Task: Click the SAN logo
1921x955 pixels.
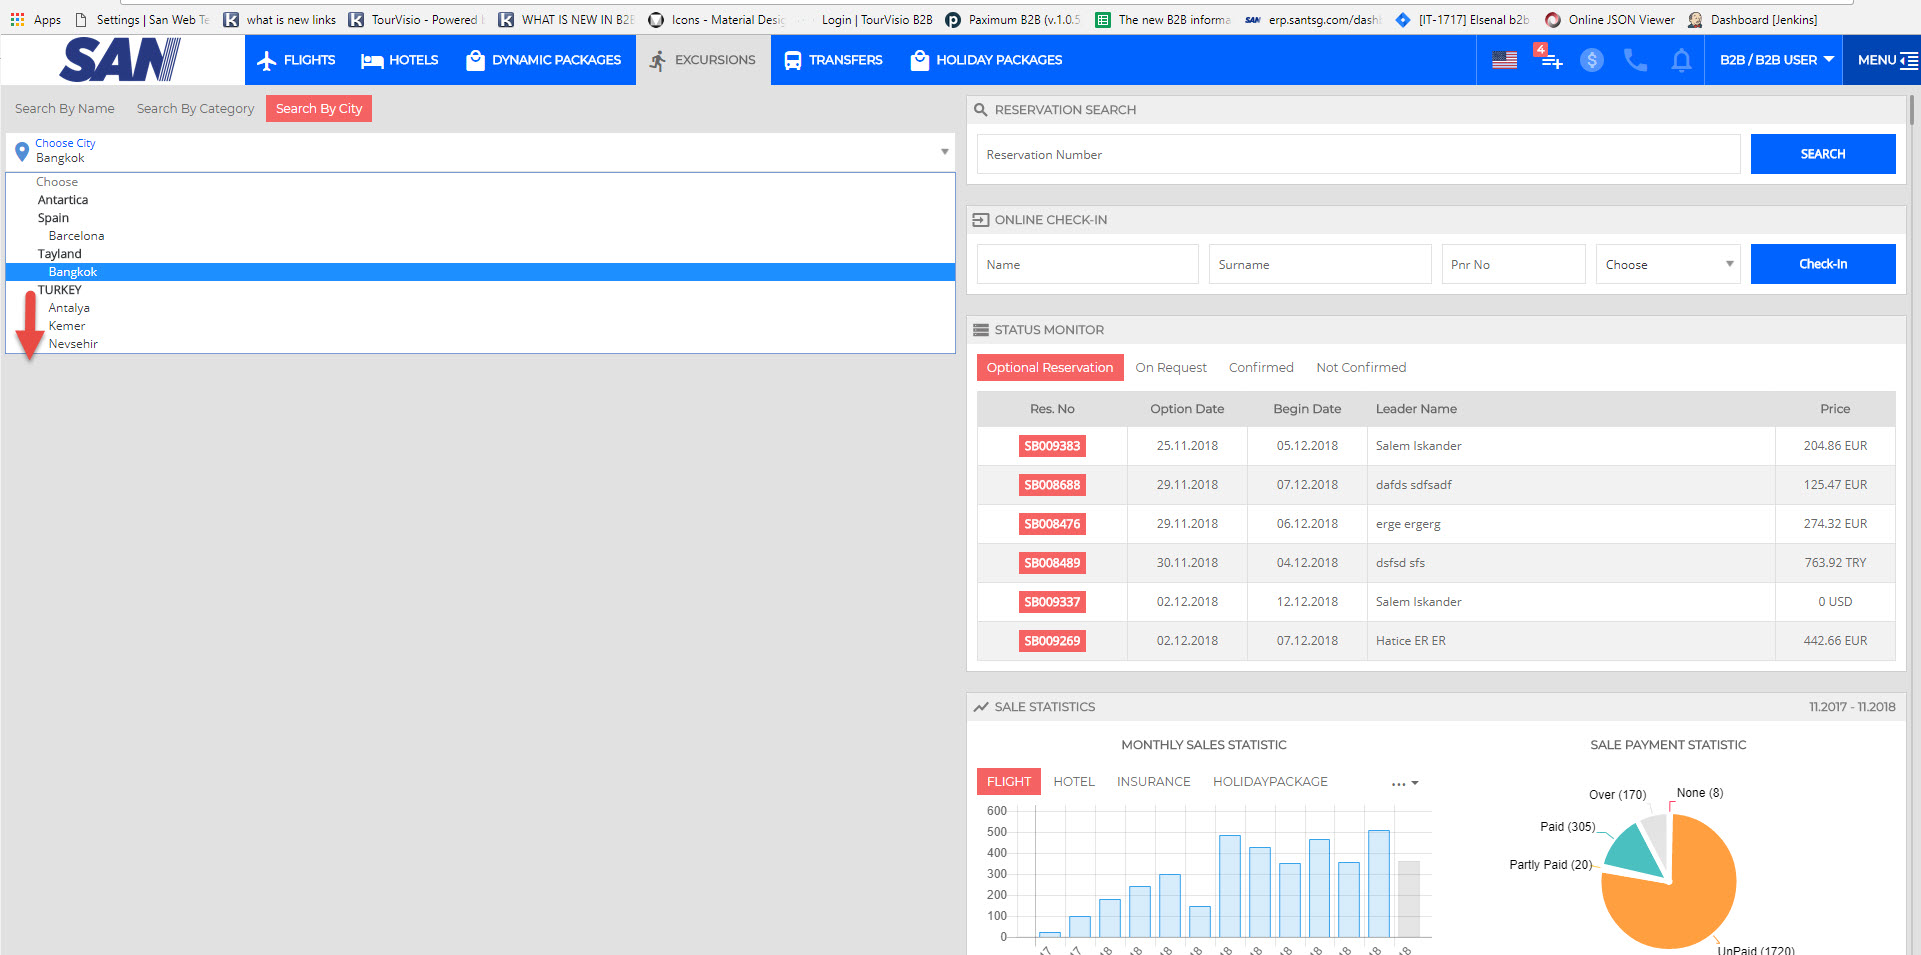Action: point(120,60)
